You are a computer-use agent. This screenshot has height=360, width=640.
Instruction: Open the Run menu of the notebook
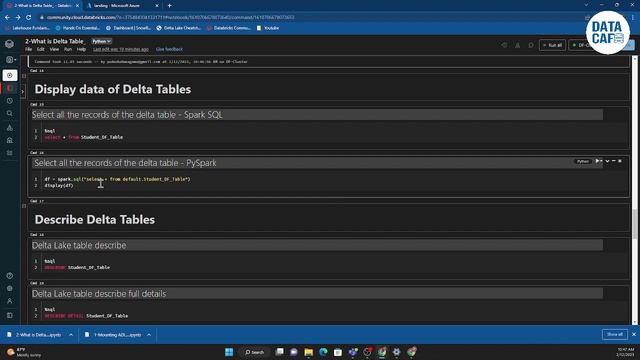coord(68,49)
